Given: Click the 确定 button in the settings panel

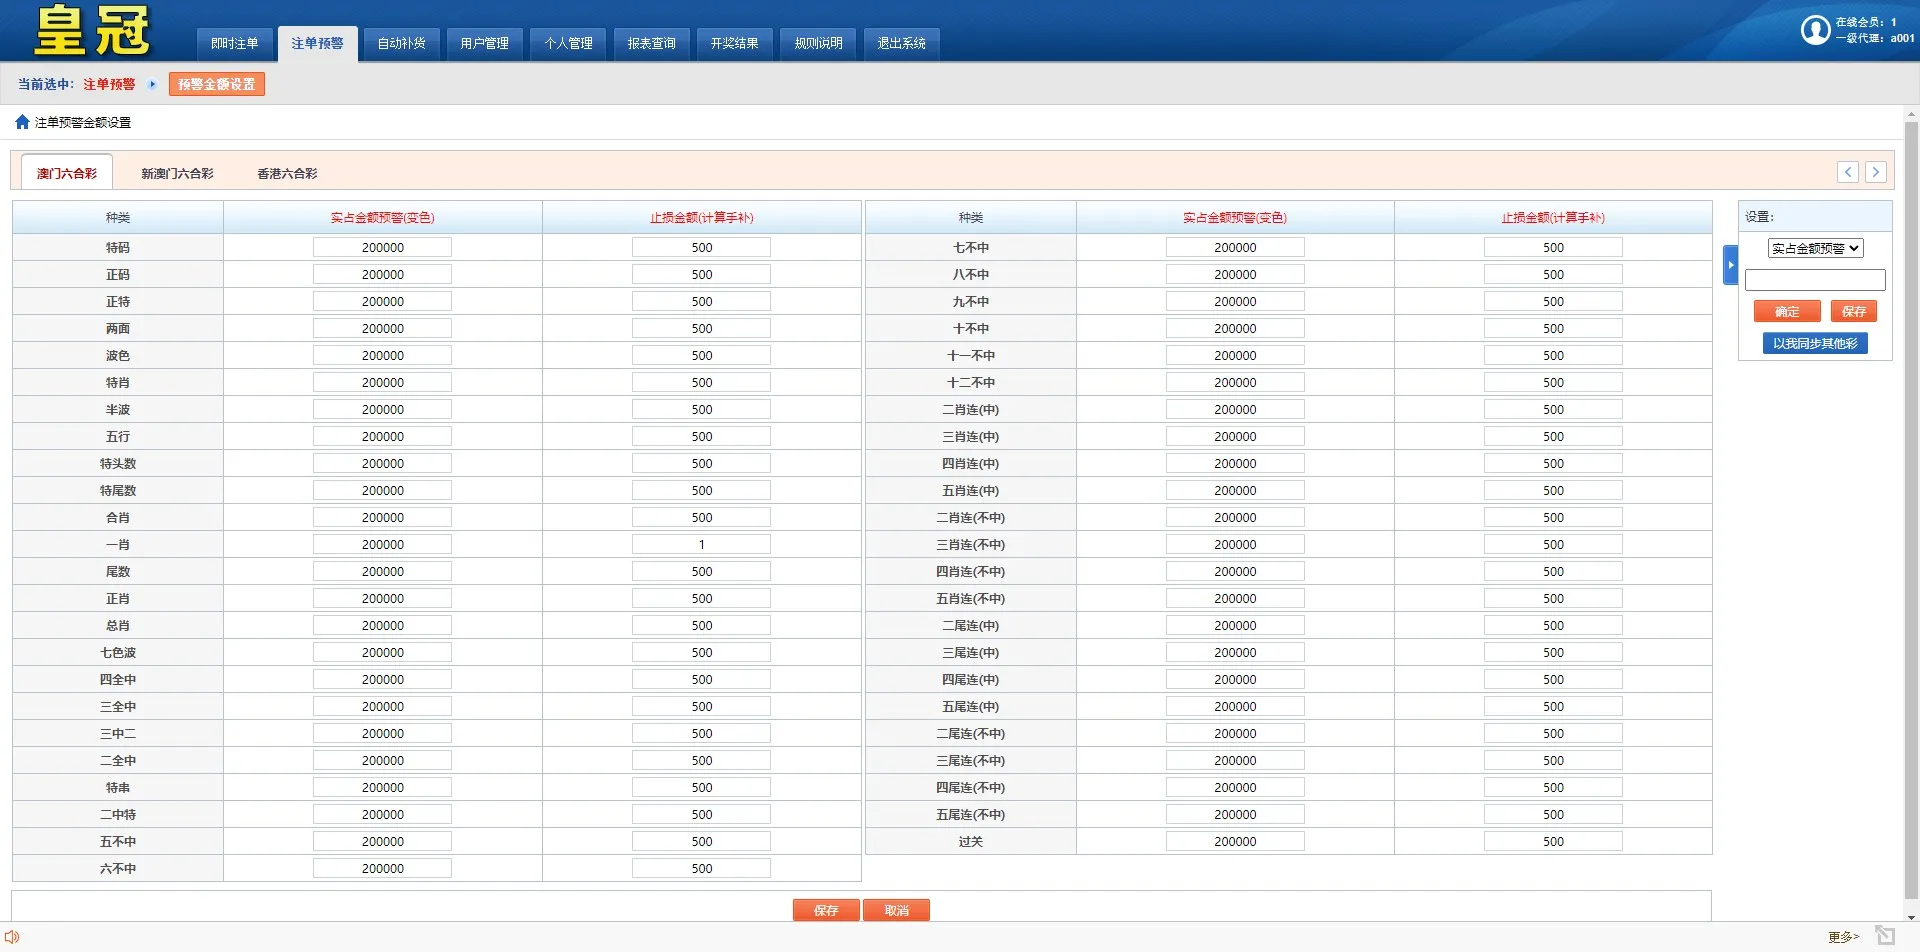Looking at the screenshot, I should click(1787, 311).
